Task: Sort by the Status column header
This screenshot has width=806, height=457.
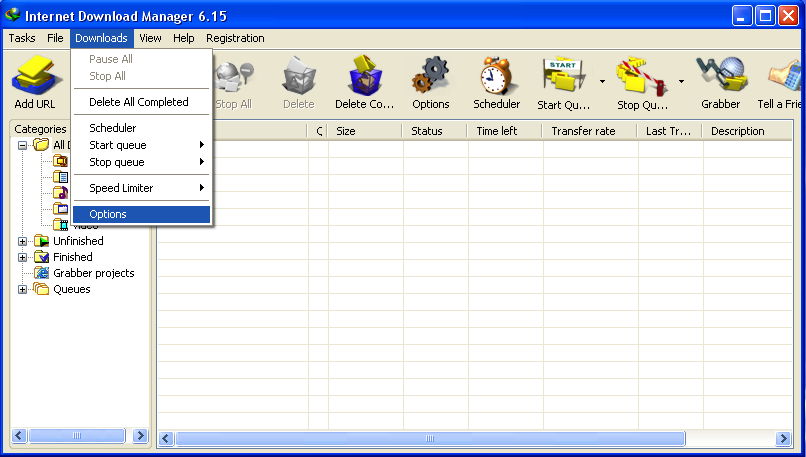Action: coord(435,131)
